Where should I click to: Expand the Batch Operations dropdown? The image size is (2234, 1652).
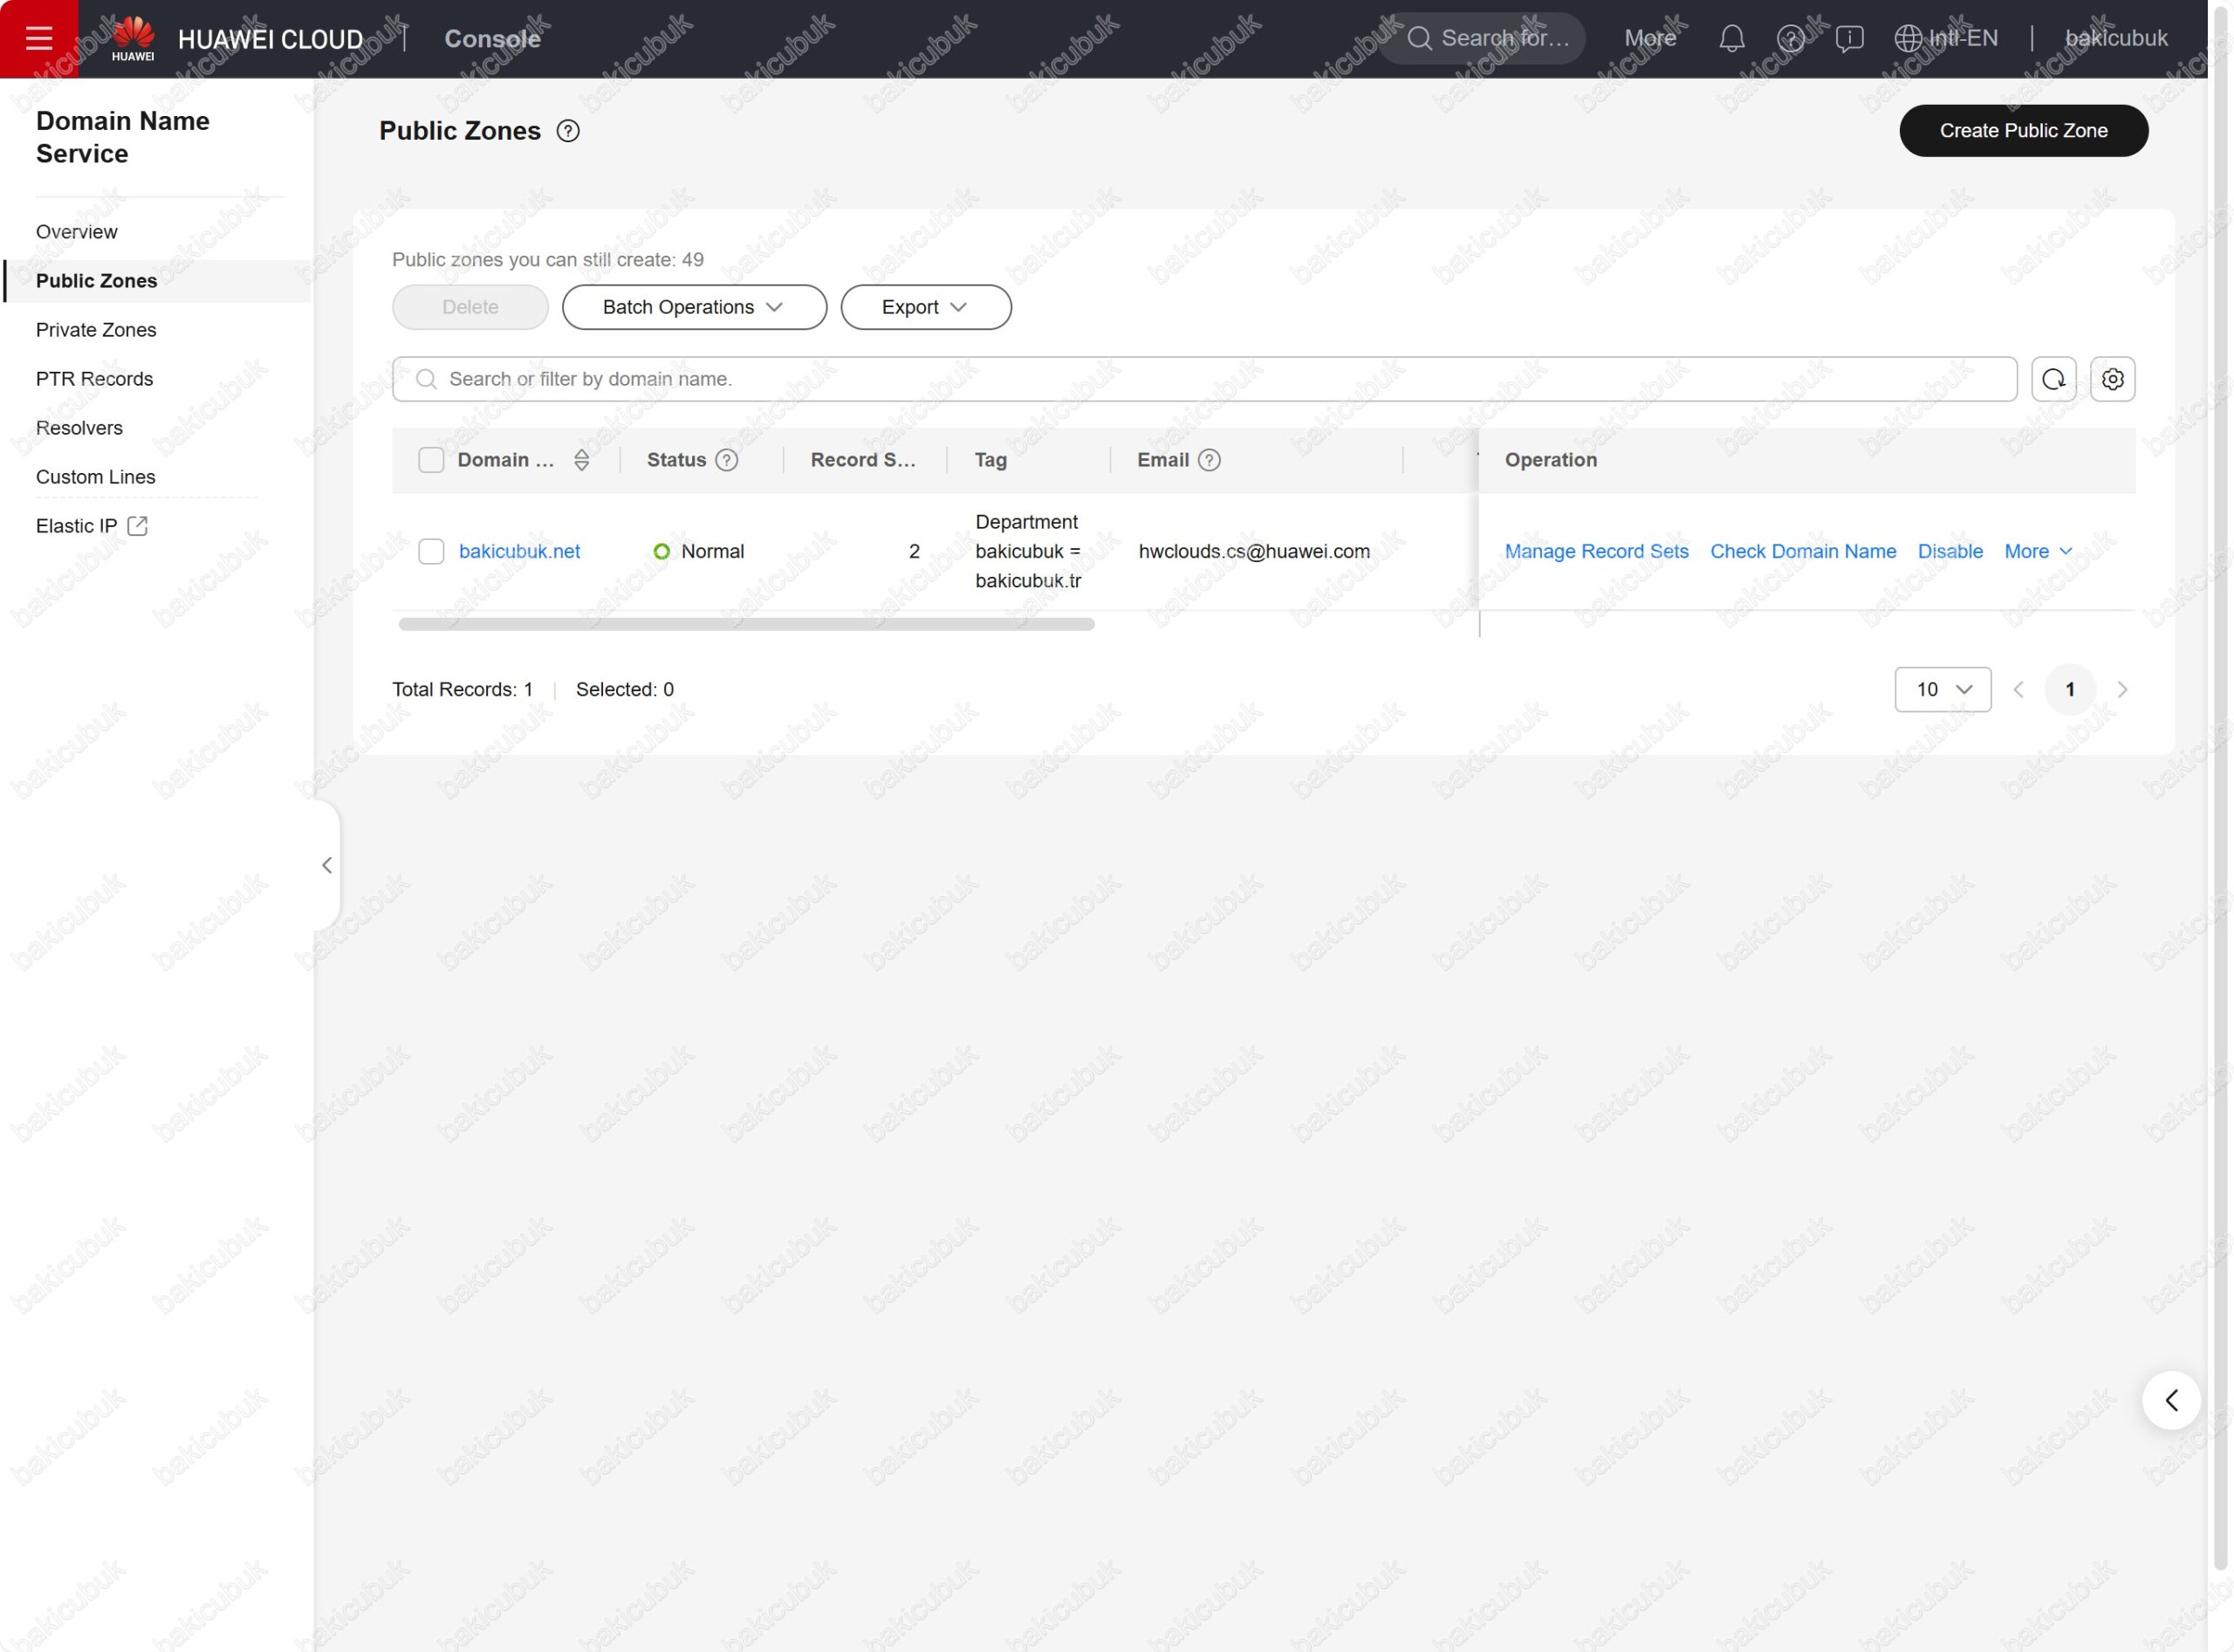click(694, 307)
